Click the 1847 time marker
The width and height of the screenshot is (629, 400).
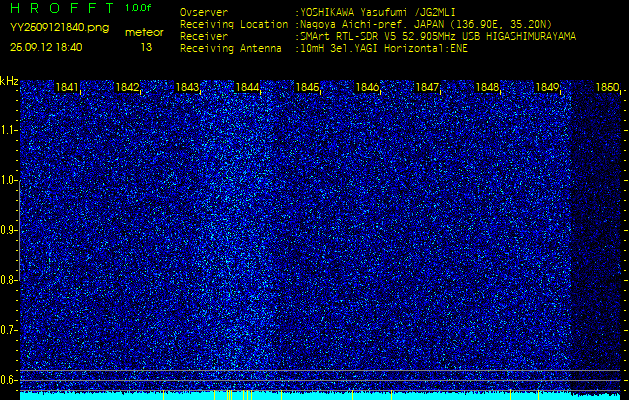click(428, 88)
